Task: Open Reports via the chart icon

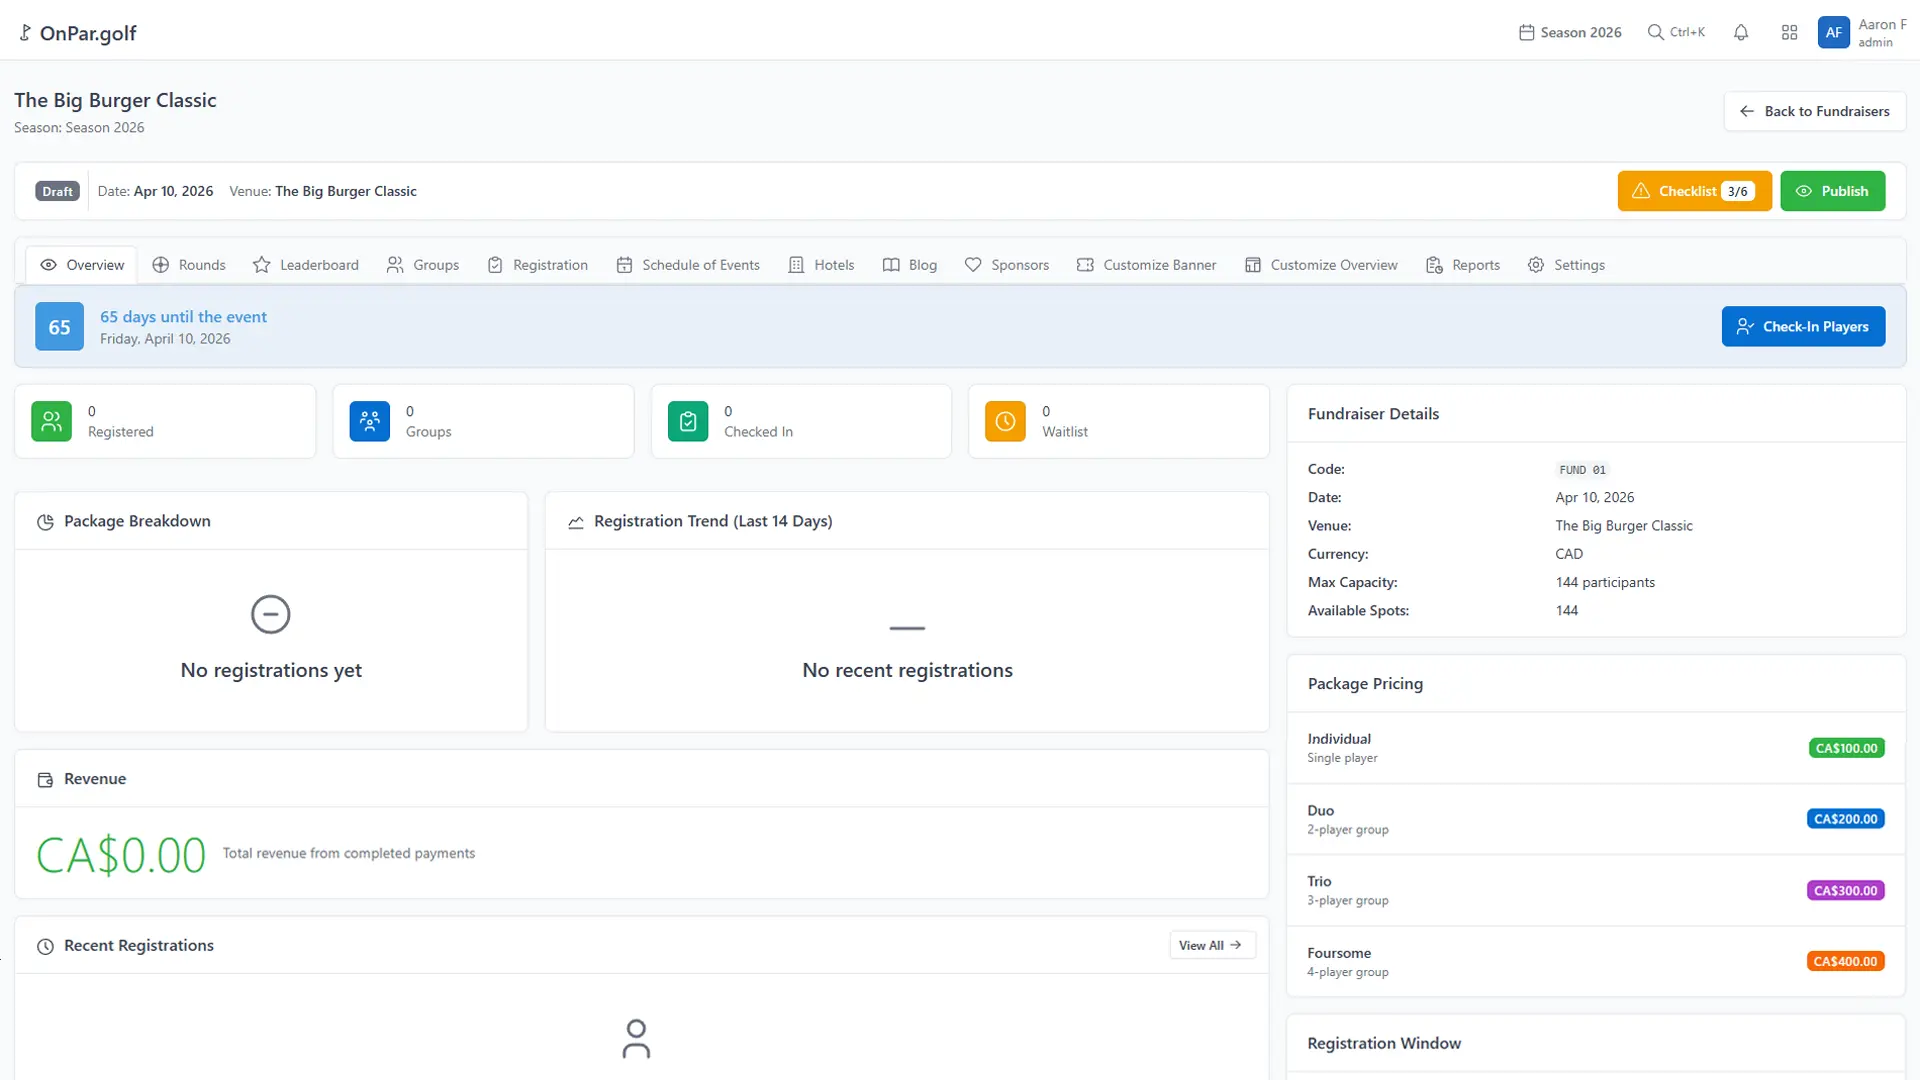Action: 1463,264
